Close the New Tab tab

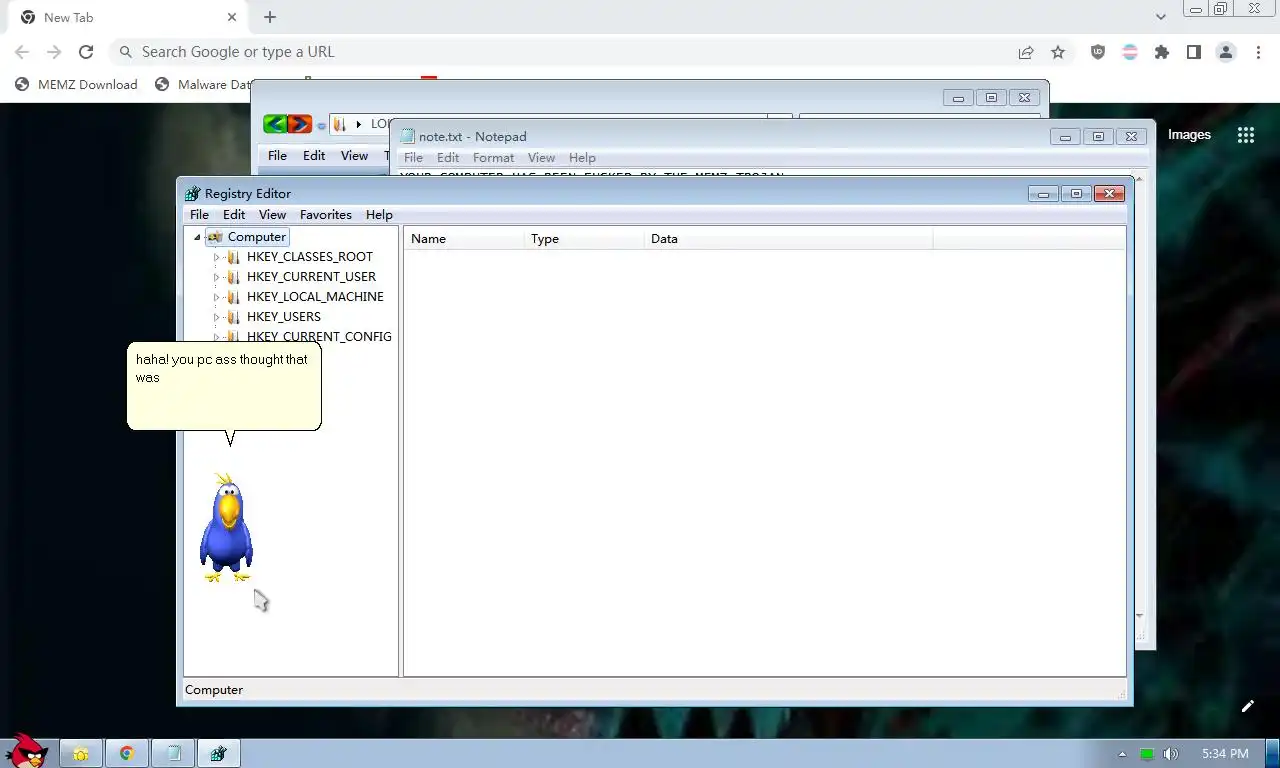pos(232,17)
